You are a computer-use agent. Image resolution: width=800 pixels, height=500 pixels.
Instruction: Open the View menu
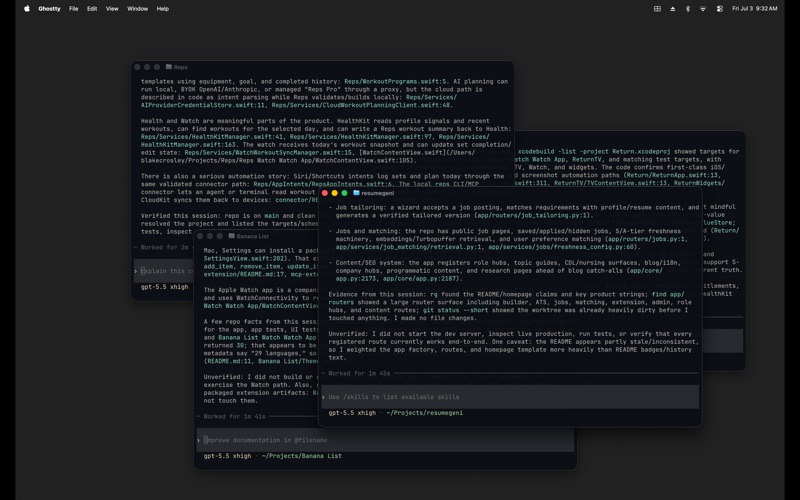[x=112, y=9]
